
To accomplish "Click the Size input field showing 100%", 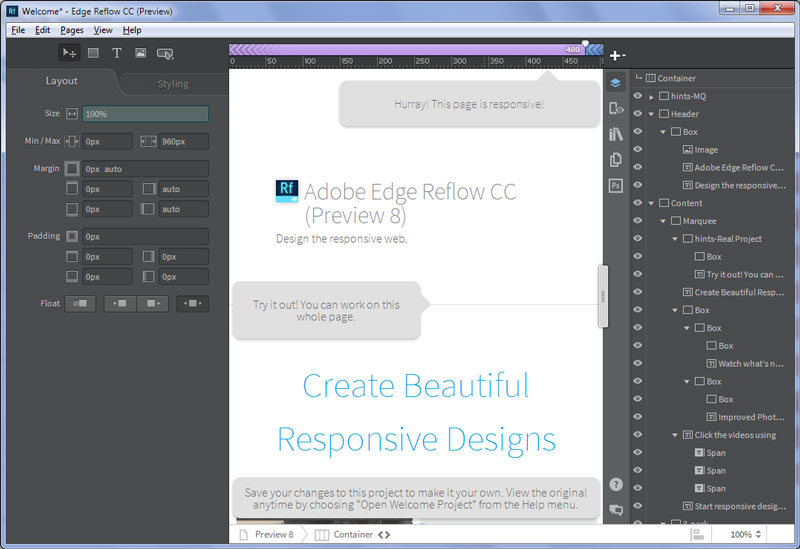I will [145, 114].
